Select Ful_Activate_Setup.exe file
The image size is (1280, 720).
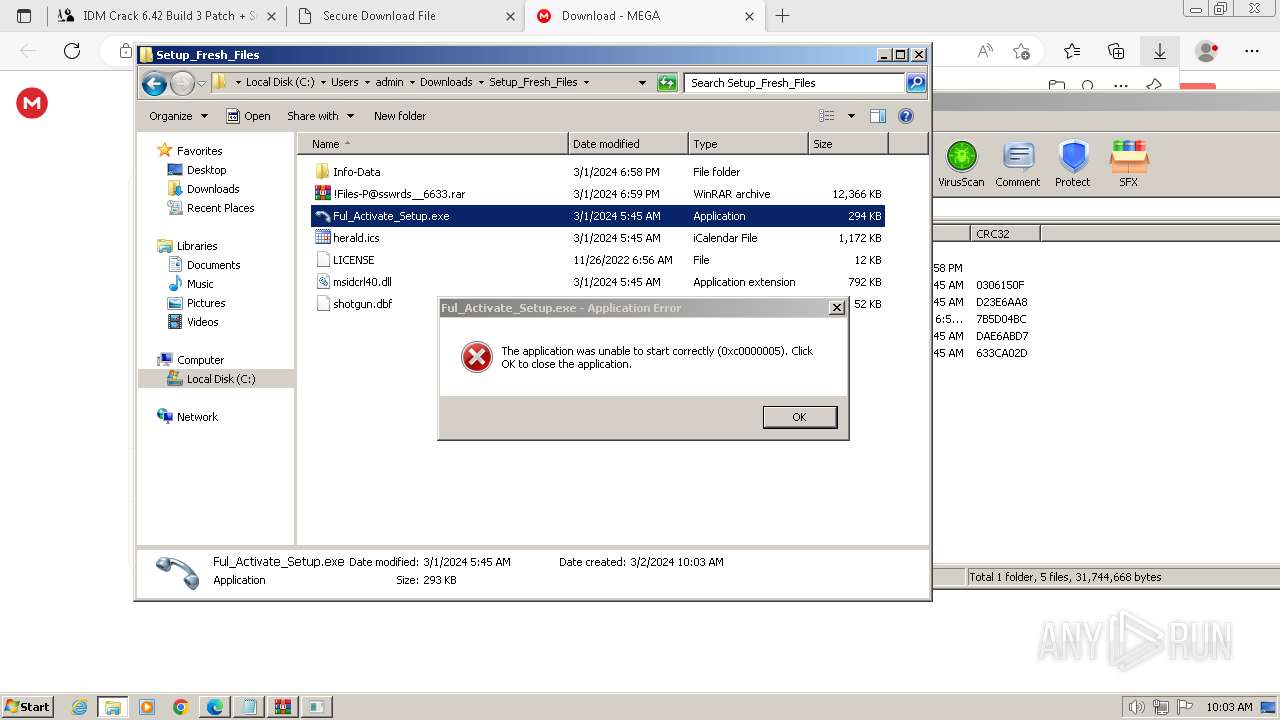598,216
